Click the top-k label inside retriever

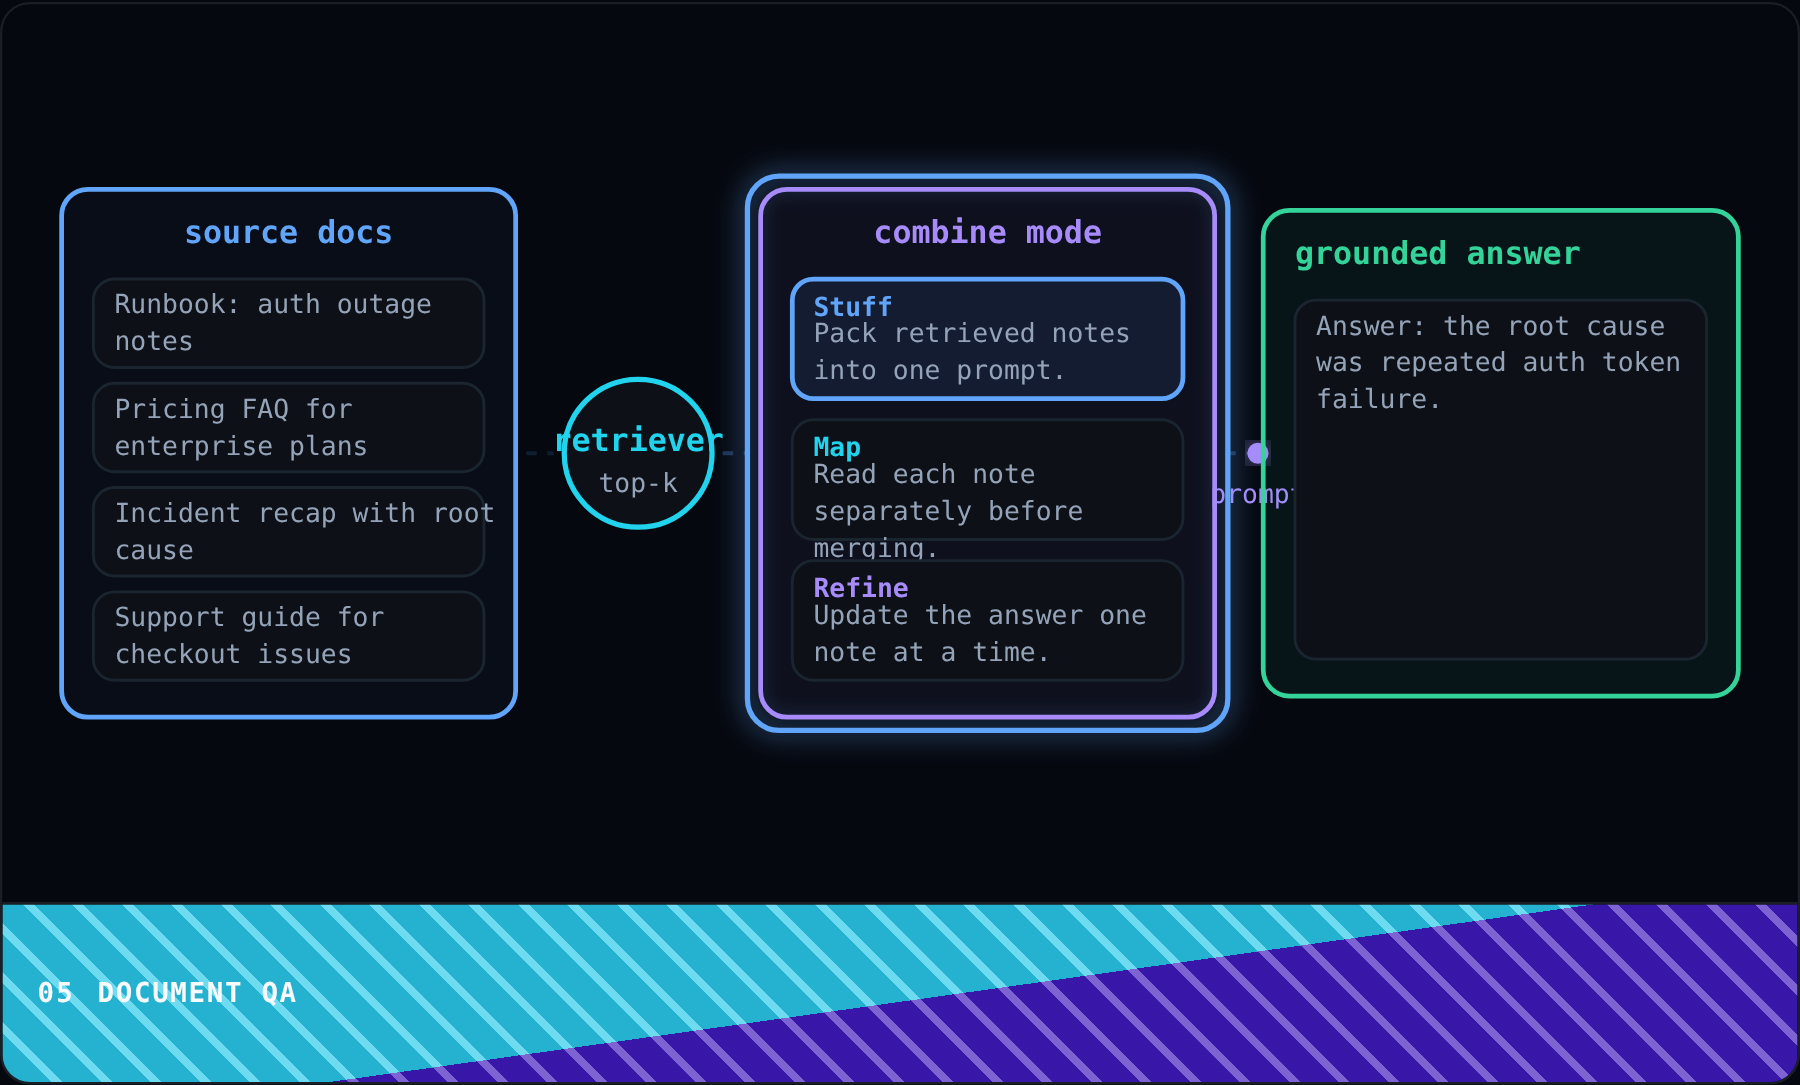pos(638,483)
